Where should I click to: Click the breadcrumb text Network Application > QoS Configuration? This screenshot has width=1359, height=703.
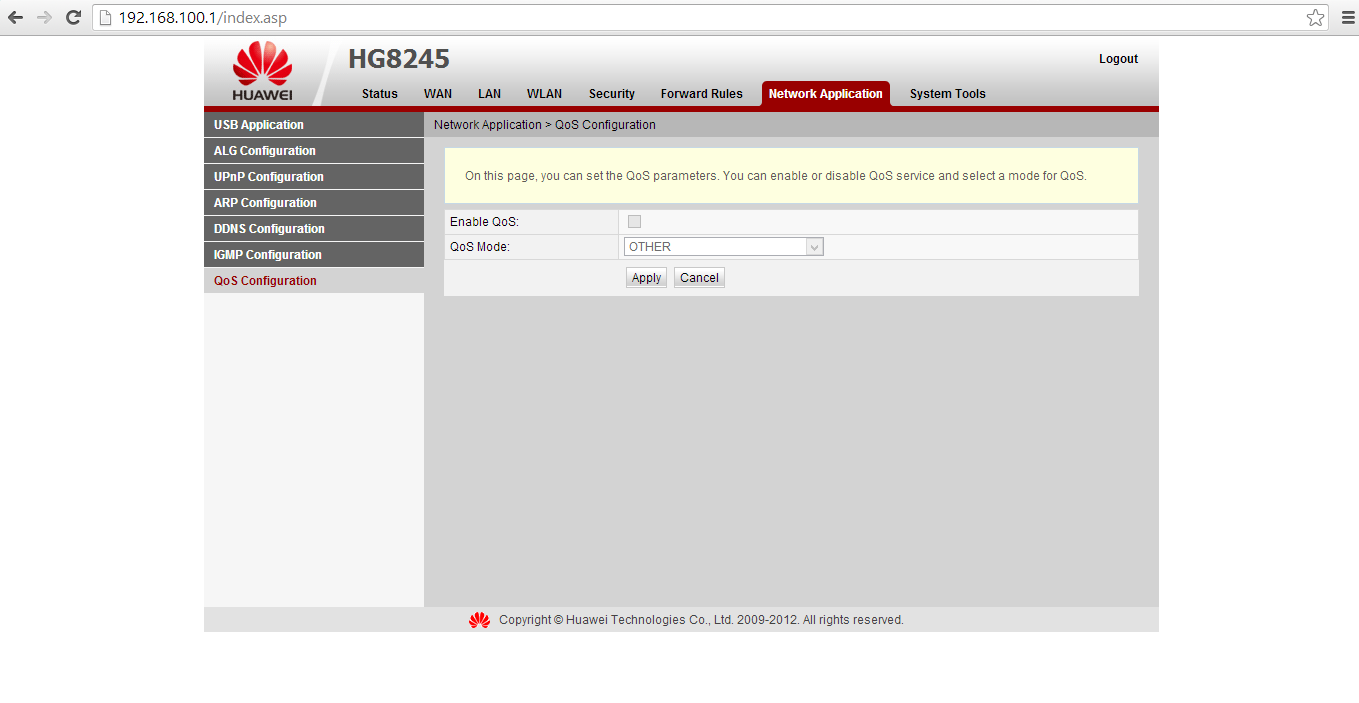545,125
